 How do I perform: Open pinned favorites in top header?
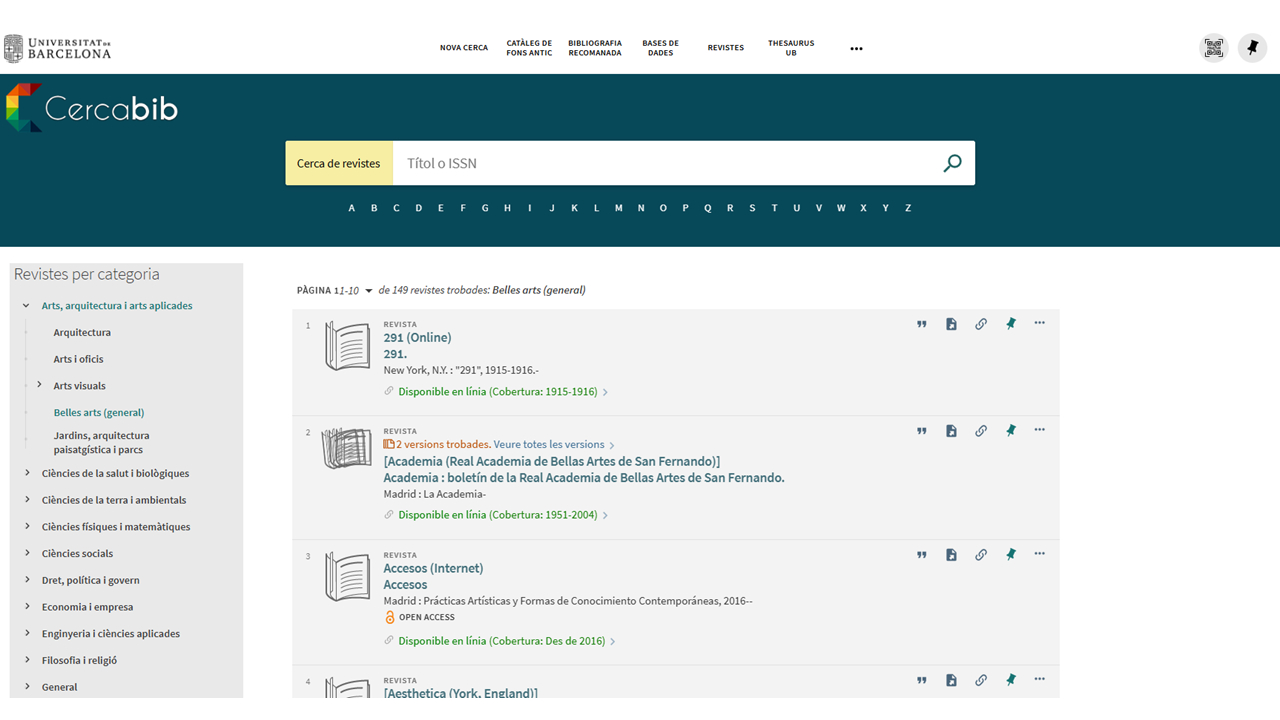pos(1252,48)
